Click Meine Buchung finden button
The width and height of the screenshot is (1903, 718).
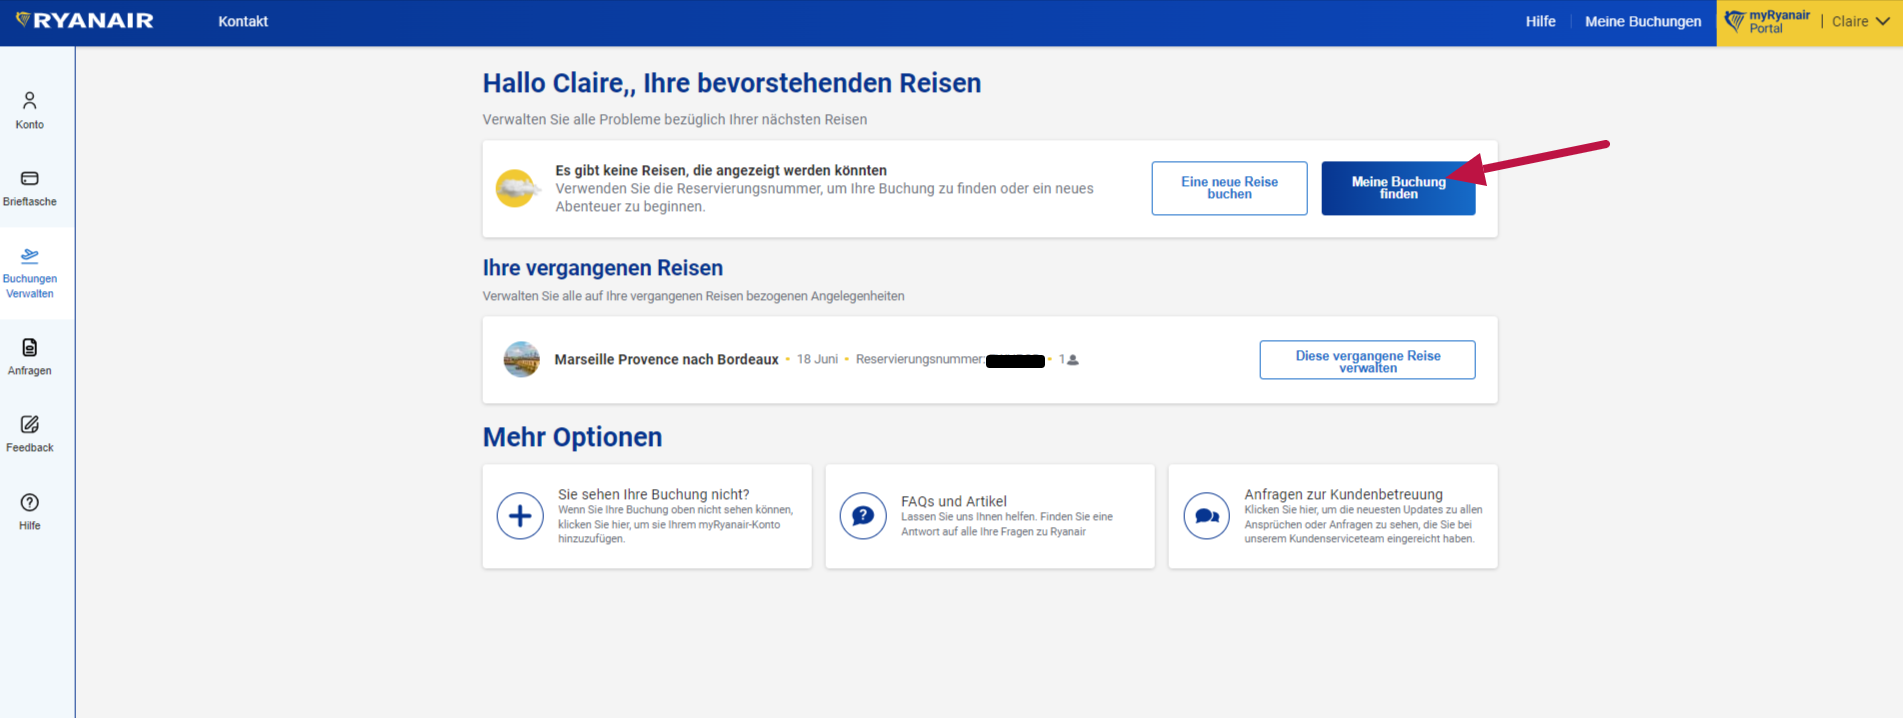pos(1398,188)
